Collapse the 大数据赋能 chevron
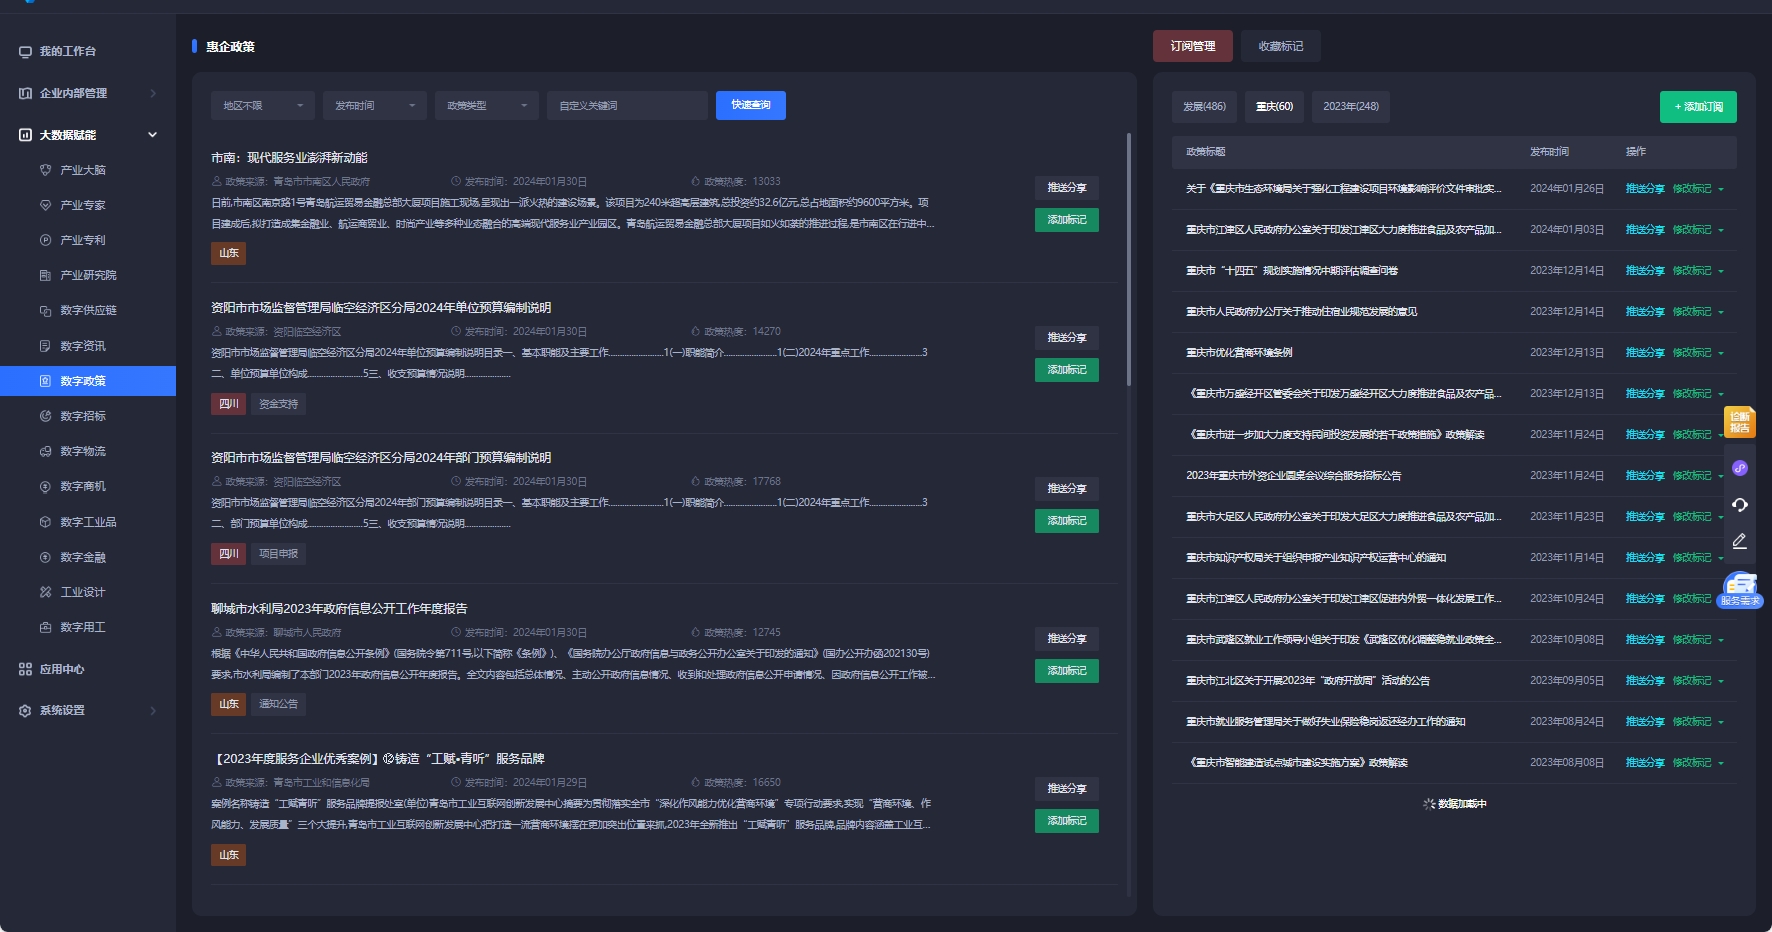 pos(153,135)
